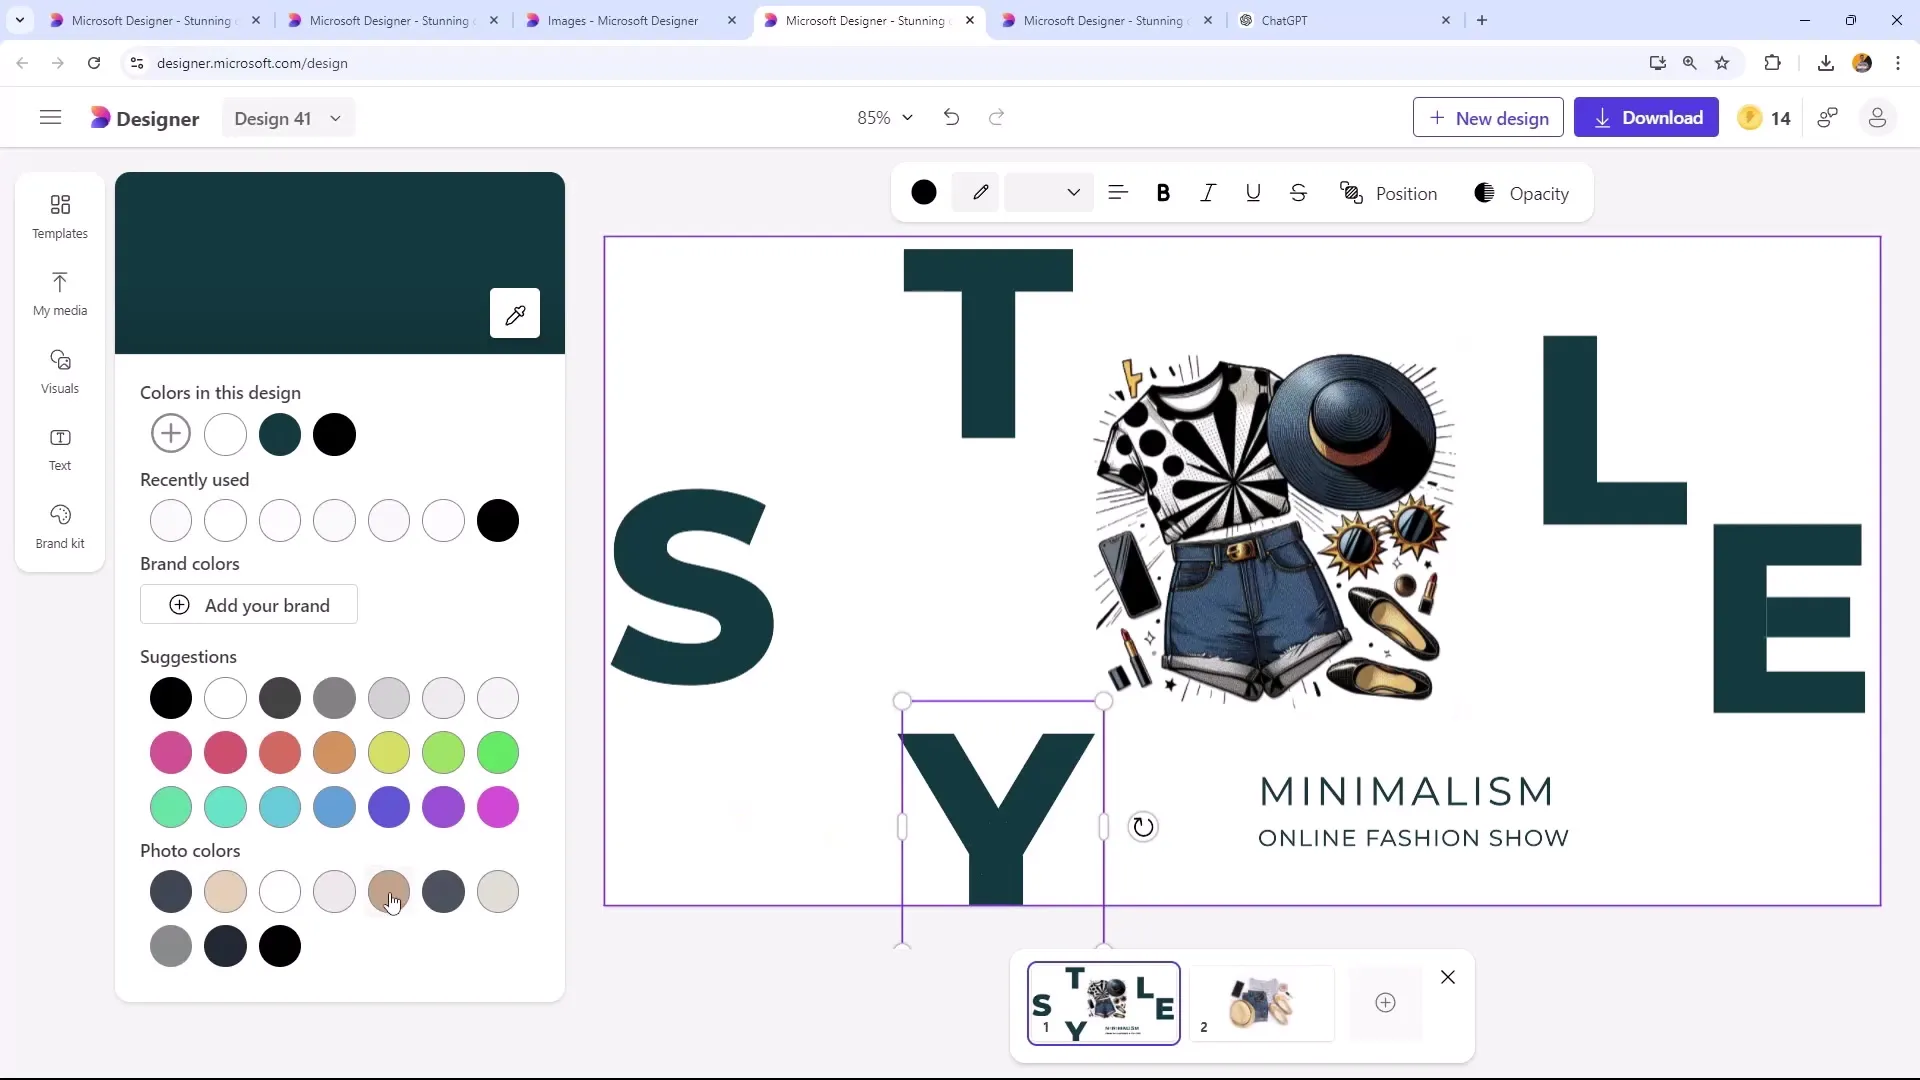Open My media panel
The image size is (1920, 1080).
pos(60,294)
